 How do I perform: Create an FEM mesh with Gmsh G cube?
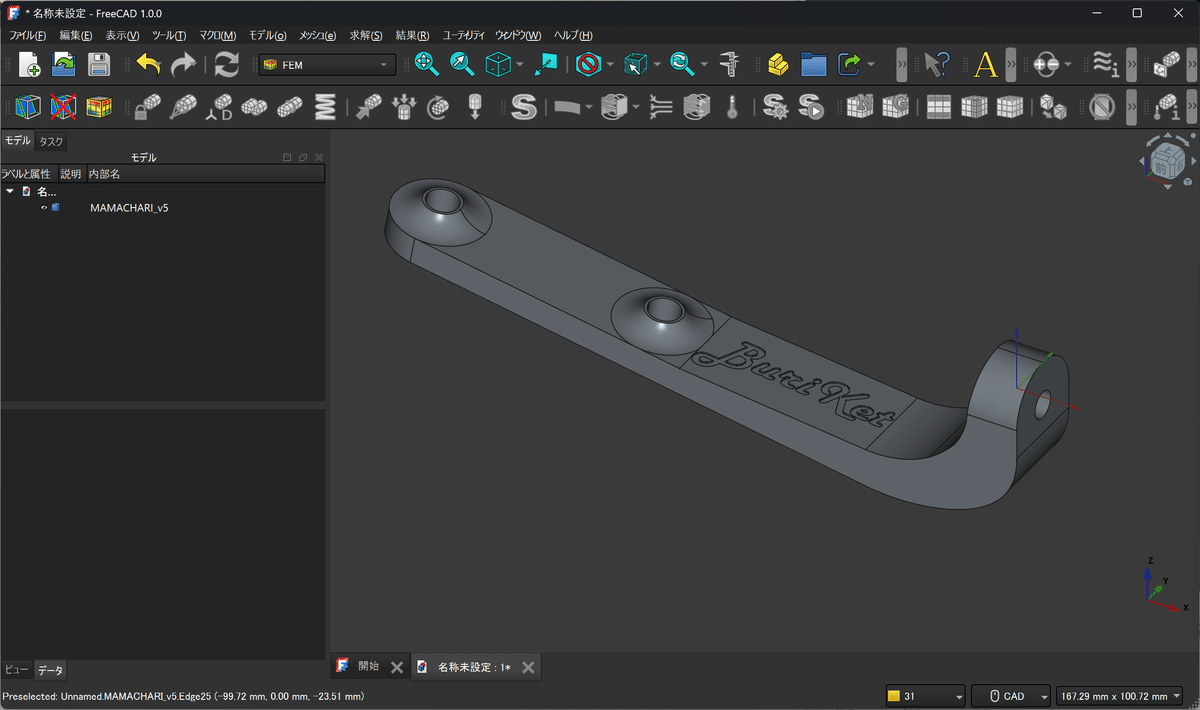(x=895, y=106)
